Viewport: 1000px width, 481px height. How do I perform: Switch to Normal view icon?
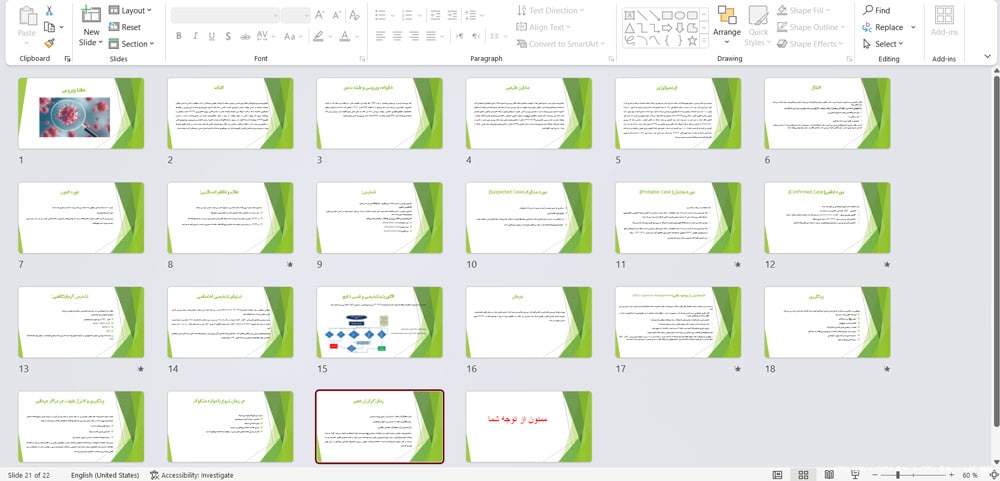(777, 475)
